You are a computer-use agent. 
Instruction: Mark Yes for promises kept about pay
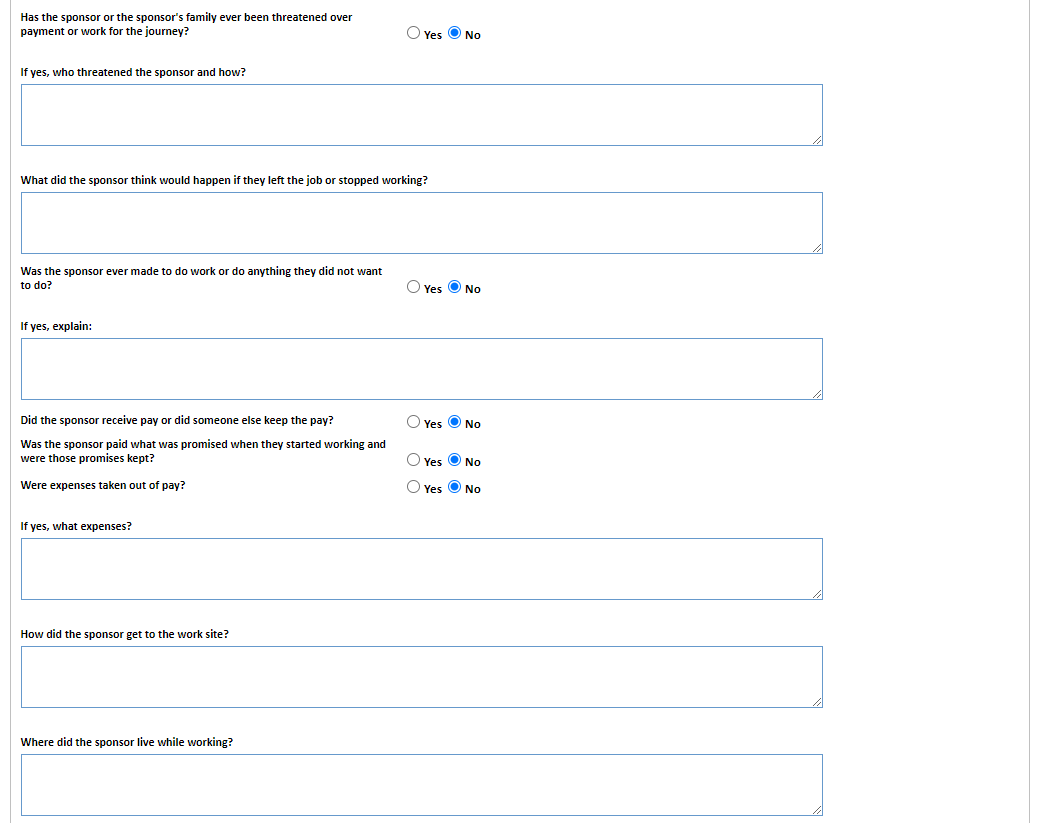[414, 460]
